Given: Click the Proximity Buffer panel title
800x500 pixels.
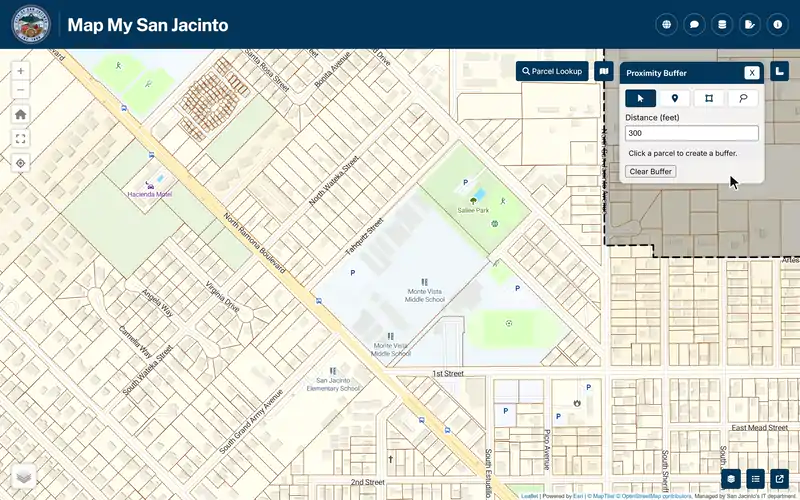Looking at the screenshot, I should coord(656,73).
